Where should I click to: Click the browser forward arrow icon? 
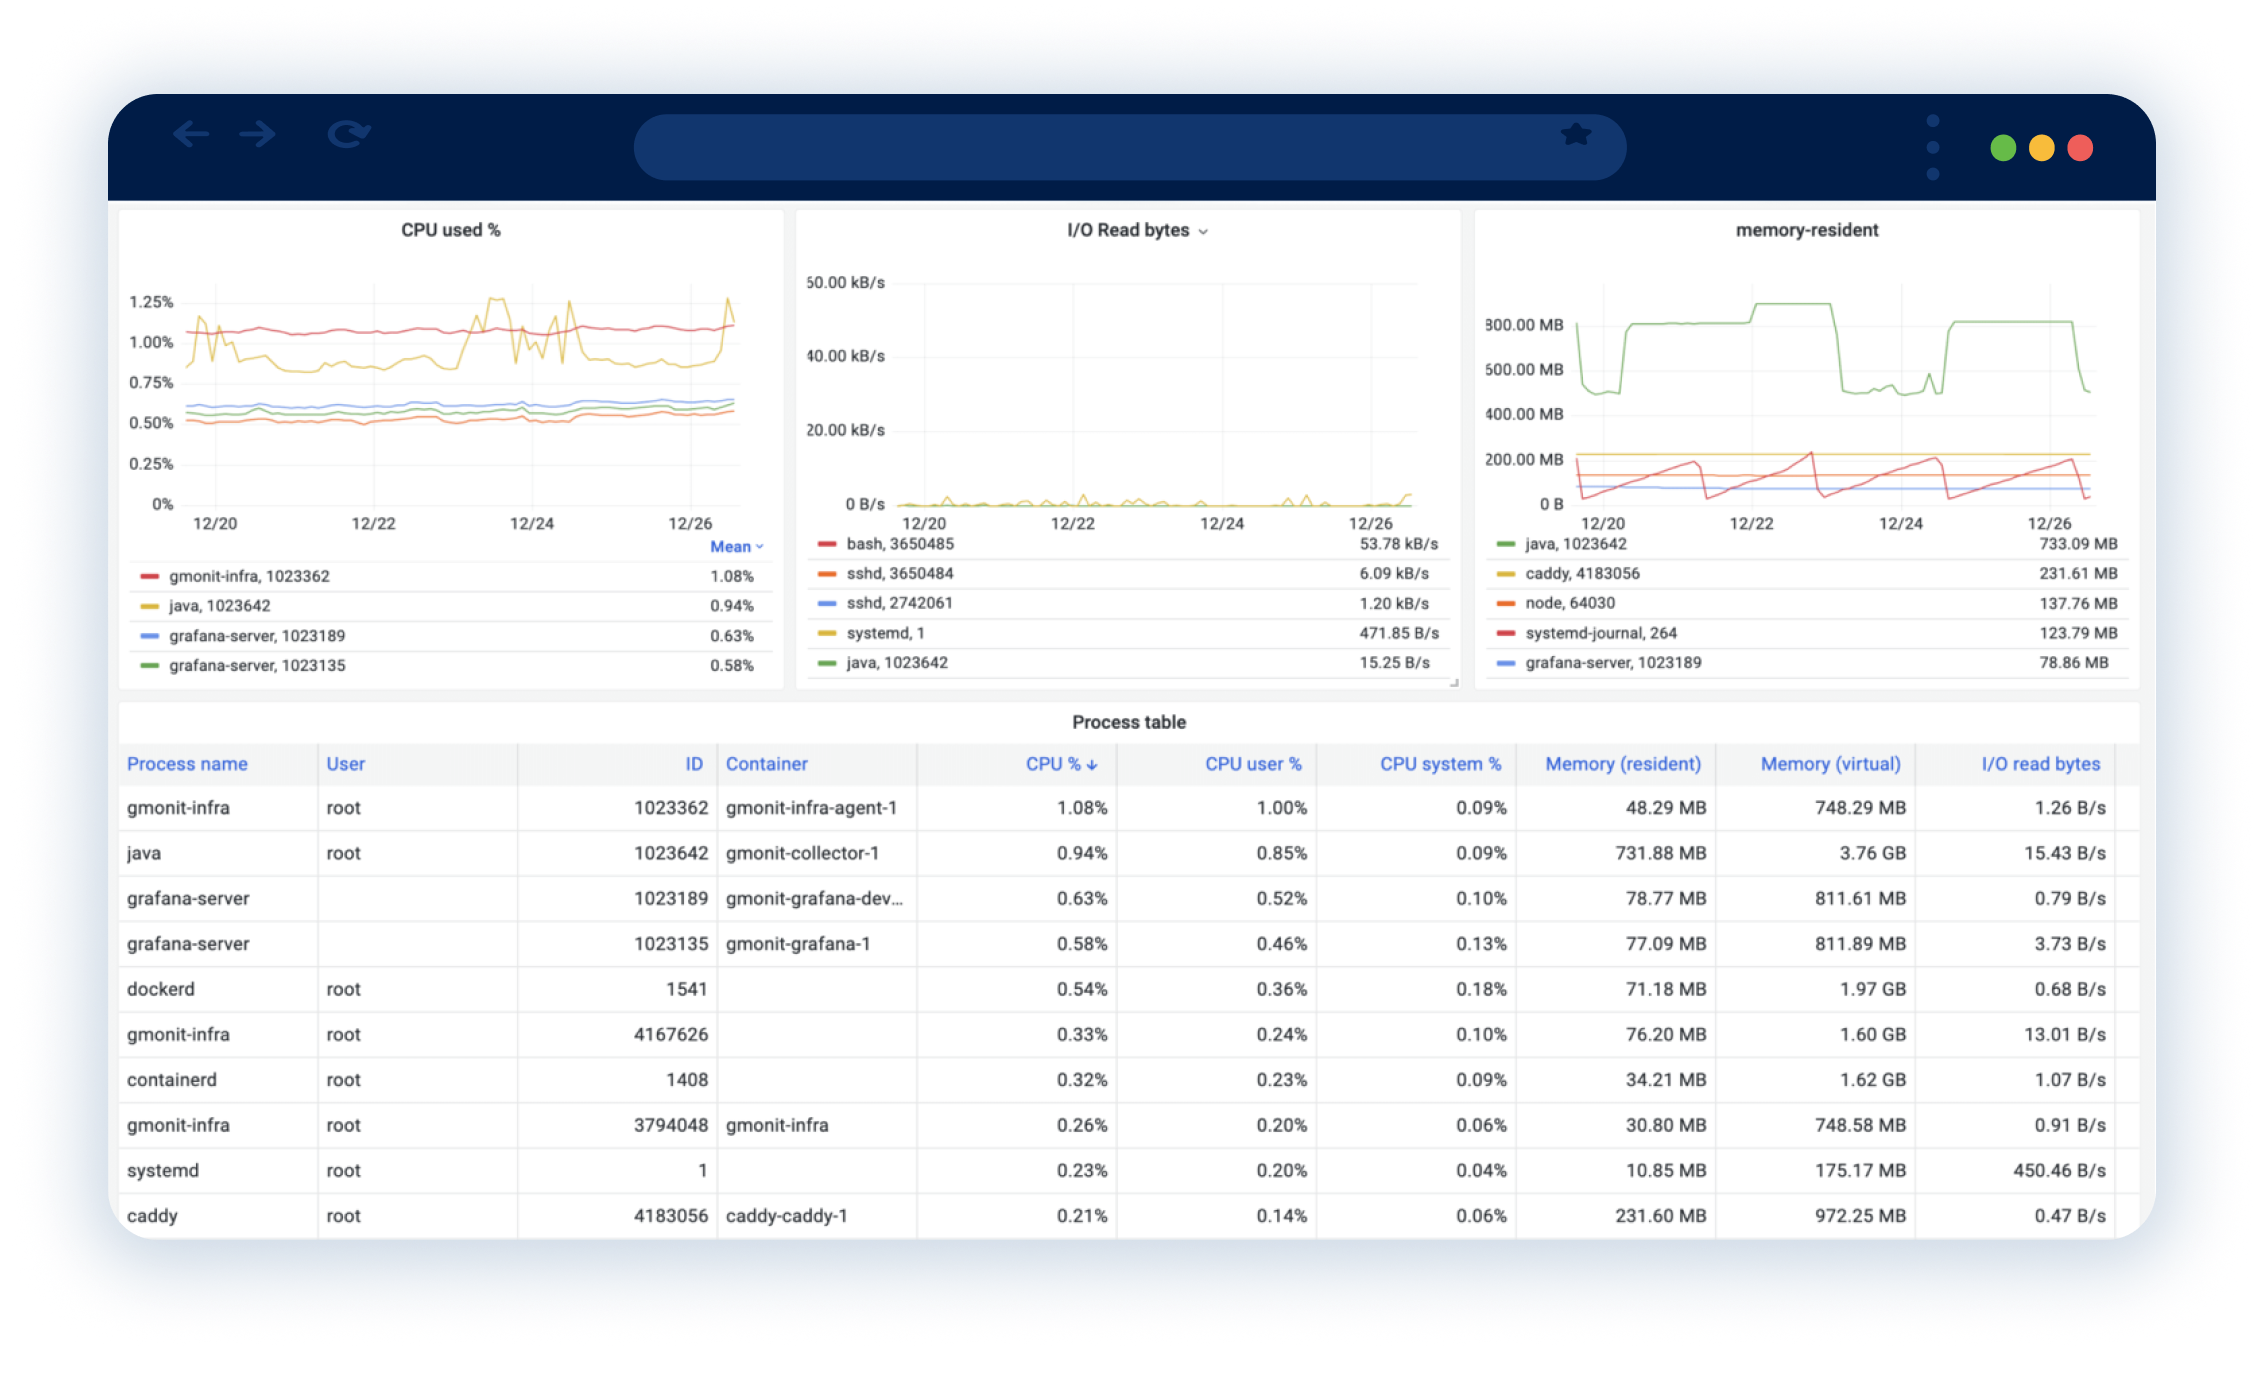[x=258, y=134]
